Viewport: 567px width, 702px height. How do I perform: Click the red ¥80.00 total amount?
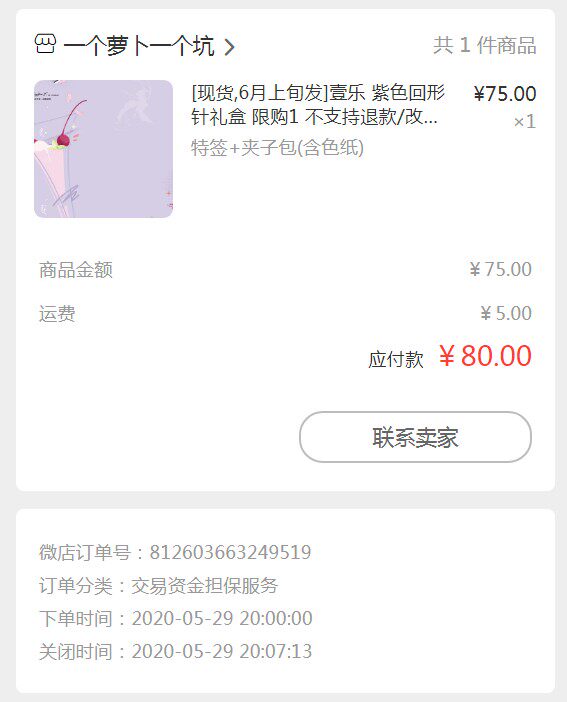tap(485, 356)
